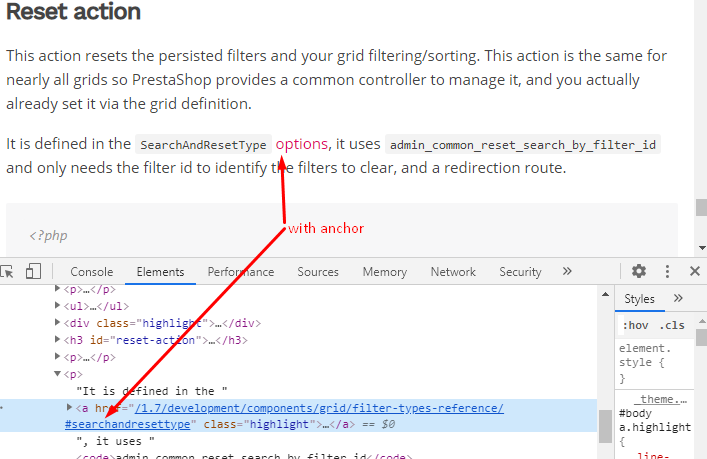Open the Network tab
Image resolution: width=707 pixels, height=459 pixels.
coord(453,272)
